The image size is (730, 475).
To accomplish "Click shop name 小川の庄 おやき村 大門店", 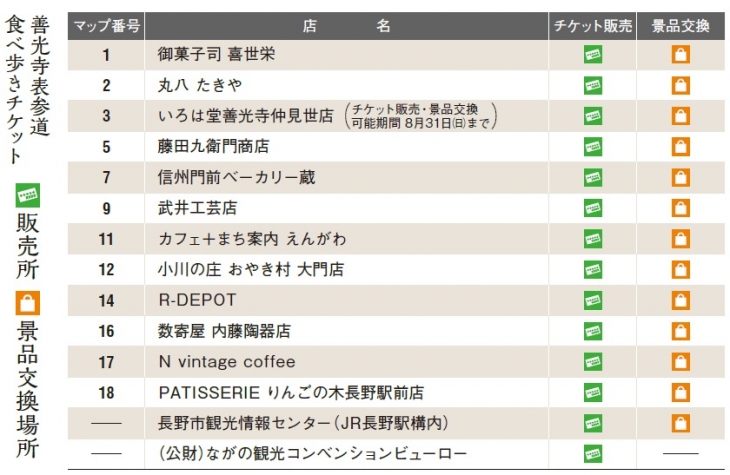I will pyautogui.click(x=250, y=270).
